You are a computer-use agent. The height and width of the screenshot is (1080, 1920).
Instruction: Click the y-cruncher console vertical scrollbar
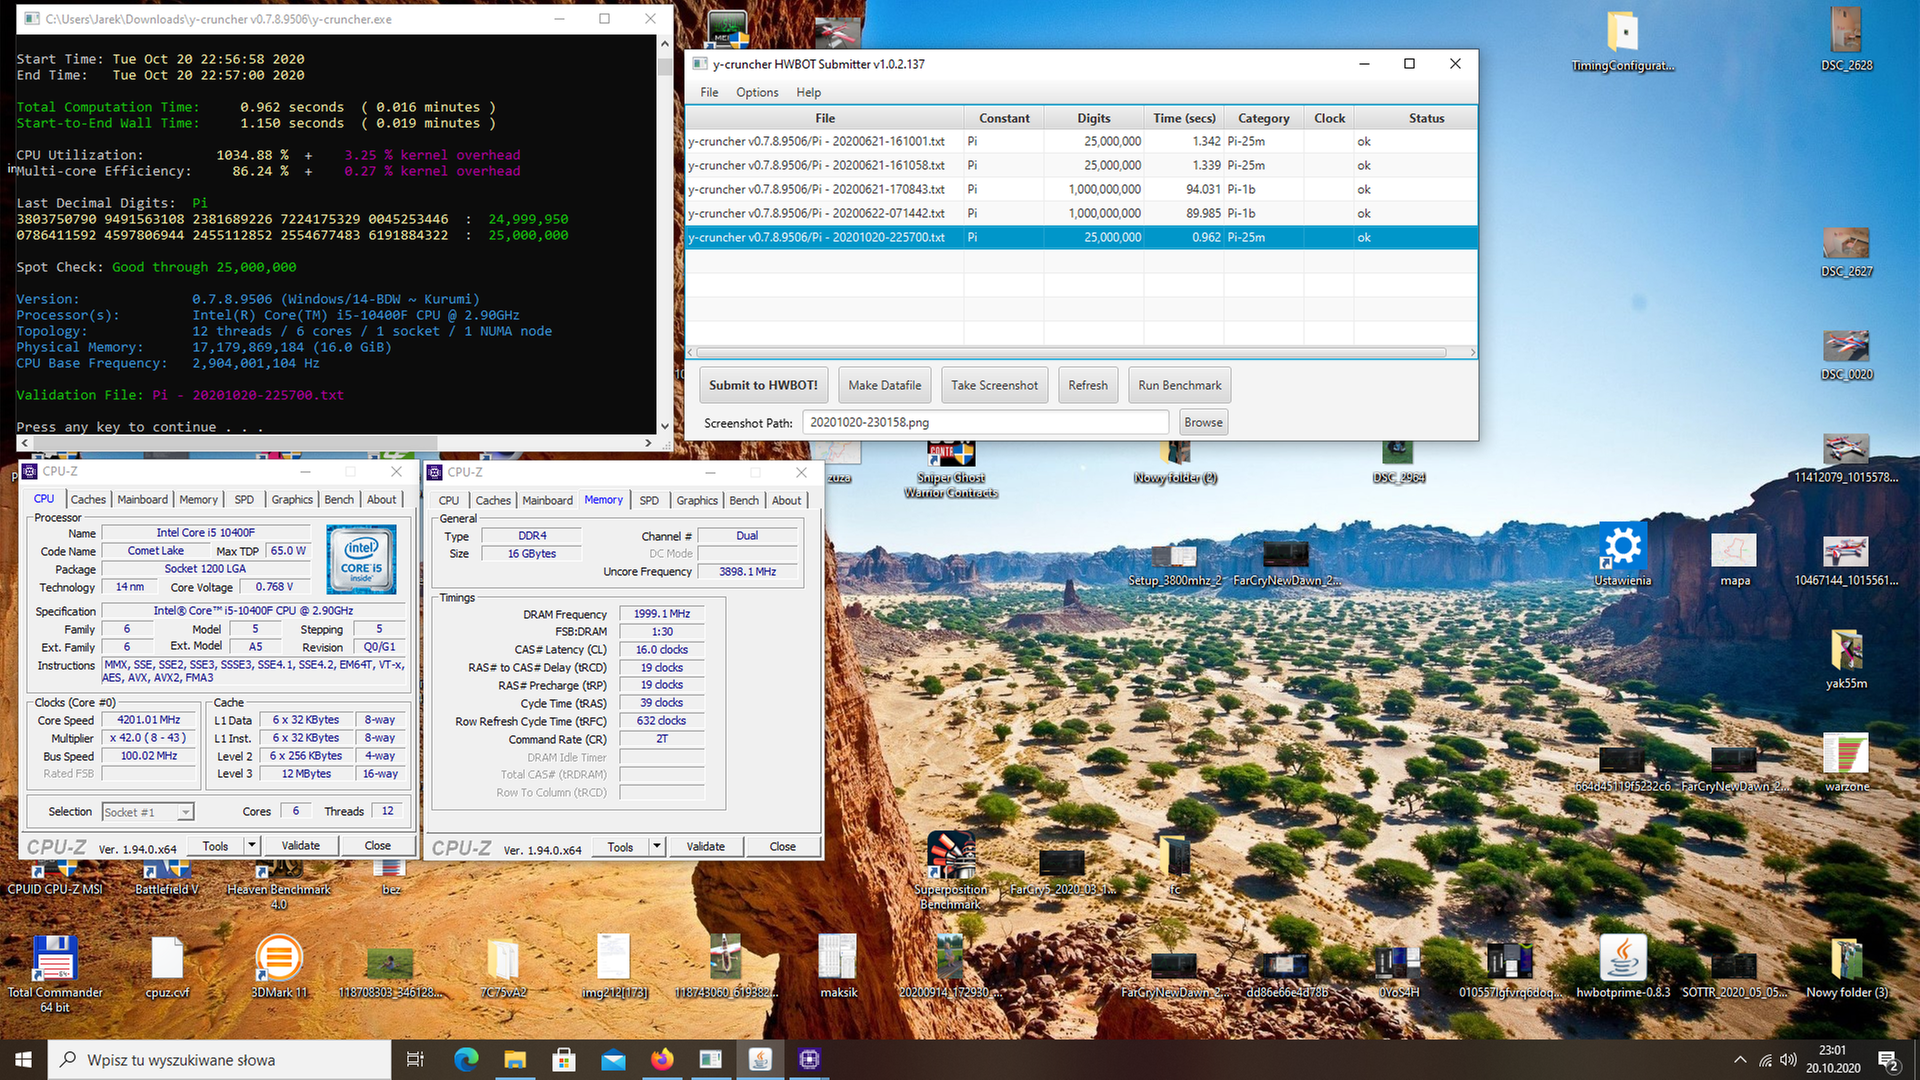(x=664, y=235)
